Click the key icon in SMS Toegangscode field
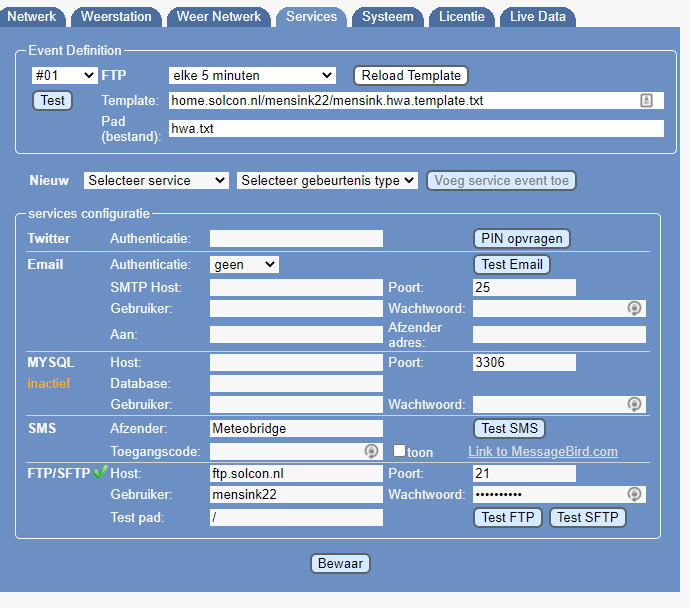This screenshot has height=608, width=690. [x=370, y=452]
